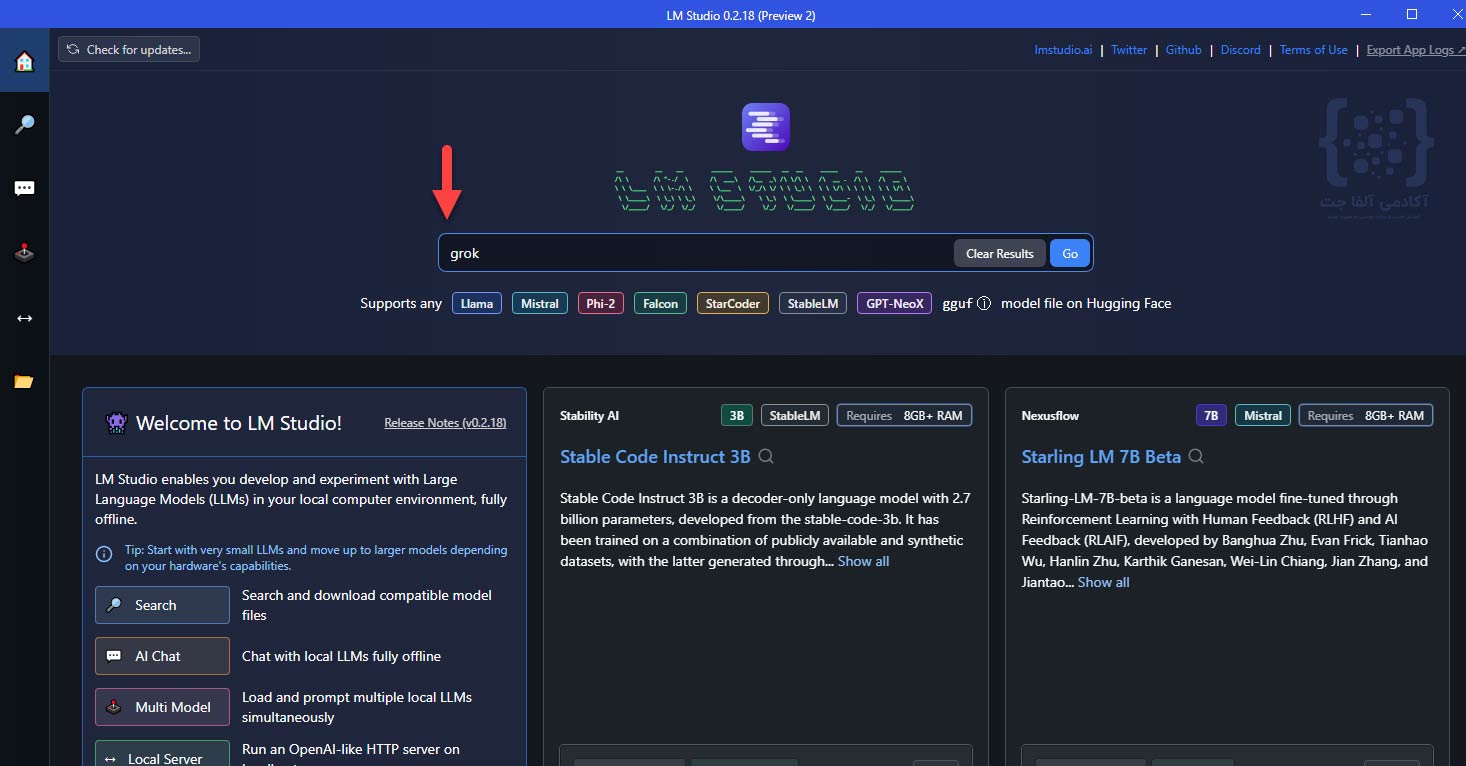1466x766 pixels.
Task: Open the Multi Model joystick sidebar icon
Action: coord(24,253)
